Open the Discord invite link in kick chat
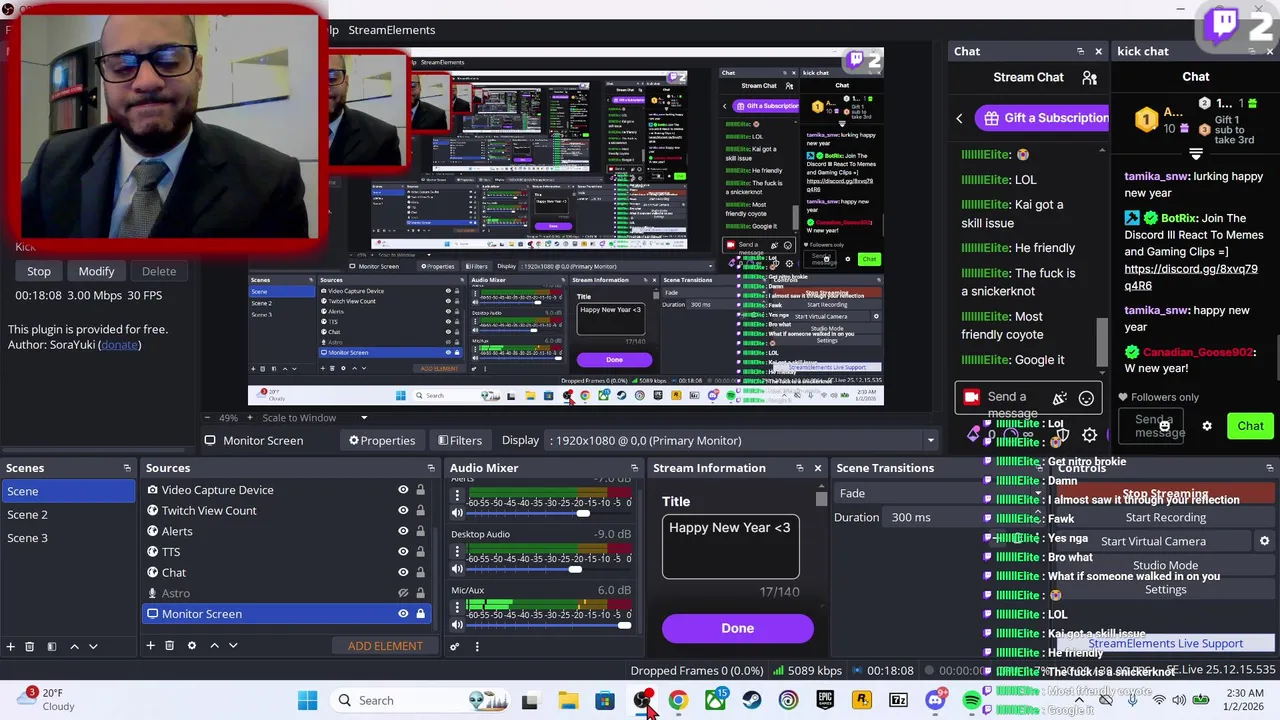This screenshot has width=1280, height=720. tap(1190, 277)
